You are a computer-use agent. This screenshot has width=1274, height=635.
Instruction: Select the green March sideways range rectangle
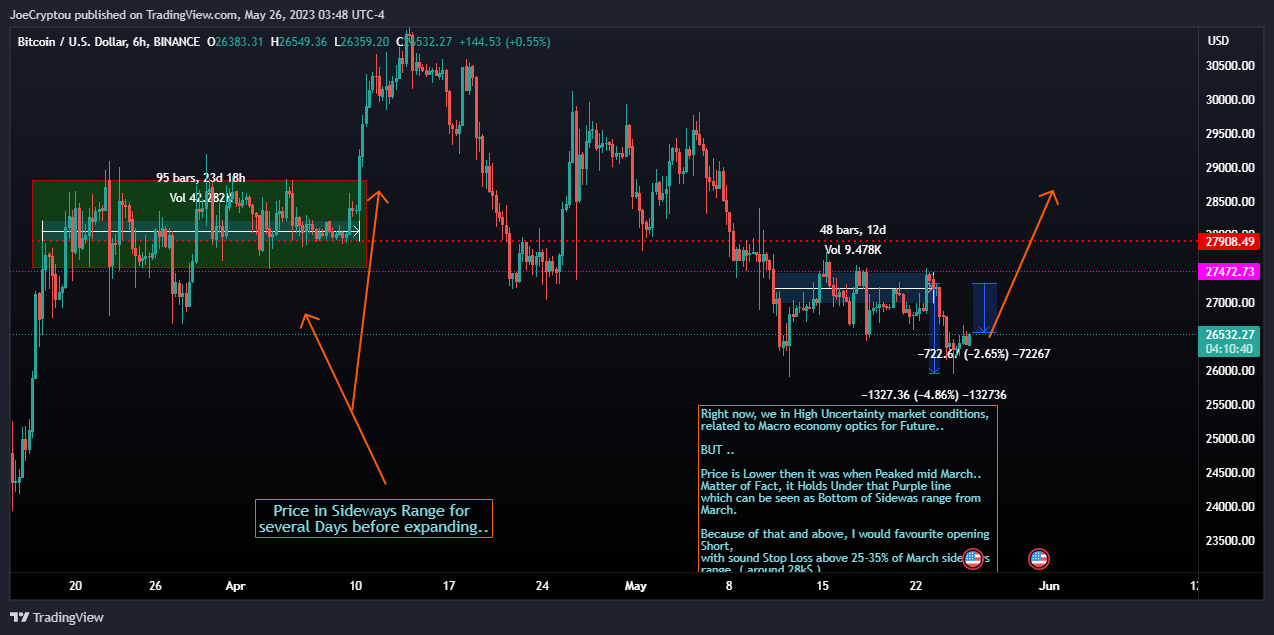200,224
